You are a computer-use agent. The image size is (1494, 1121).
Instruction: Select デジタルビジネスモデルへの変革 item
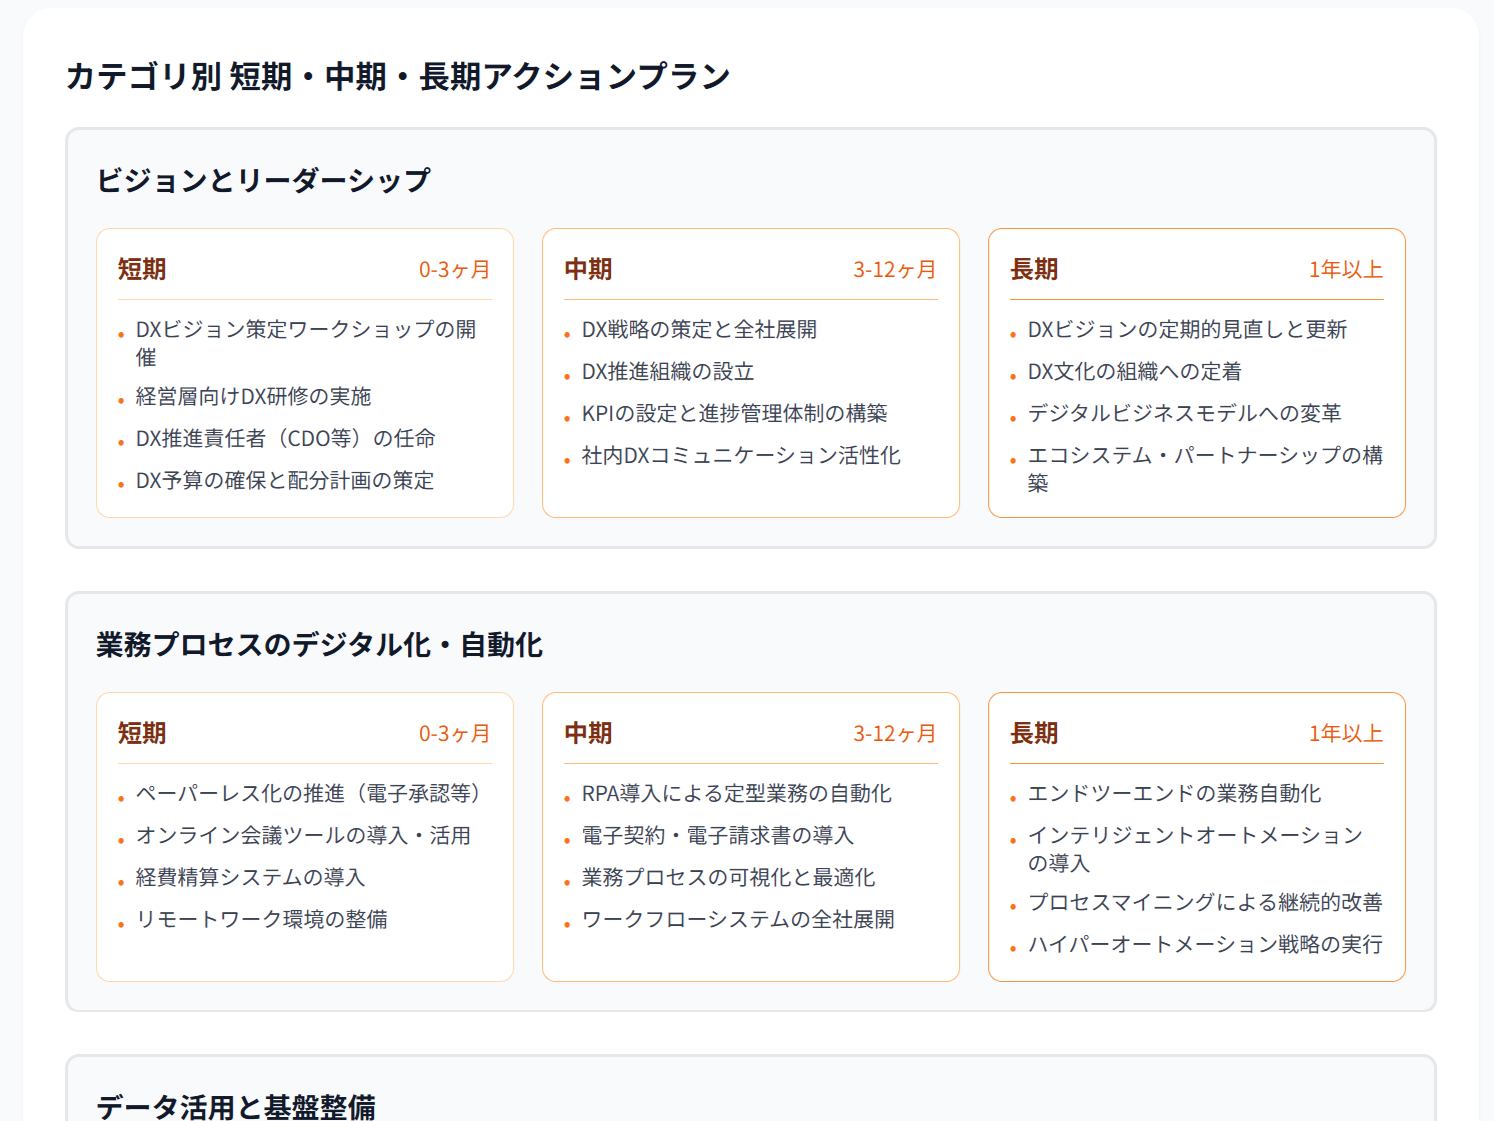pos(1183,412)
